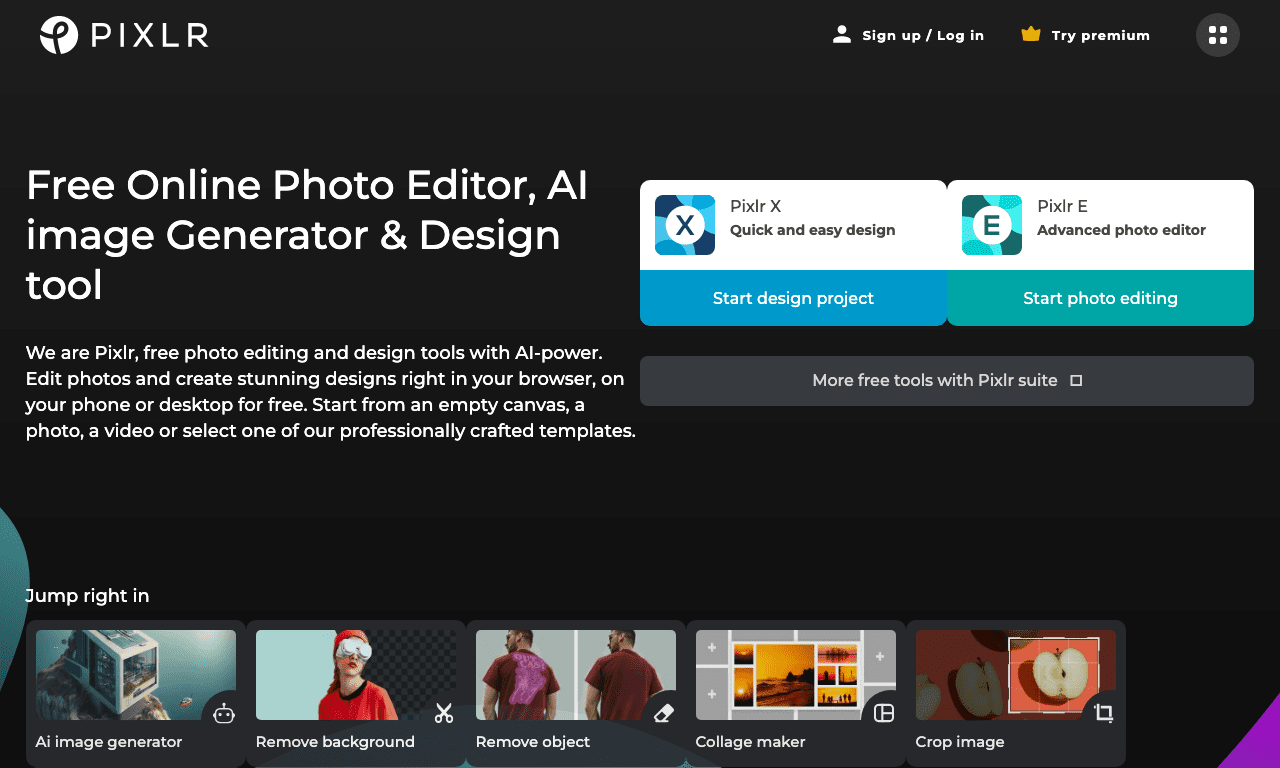Click the user profile icon beside Sign up

pos(841,35)
